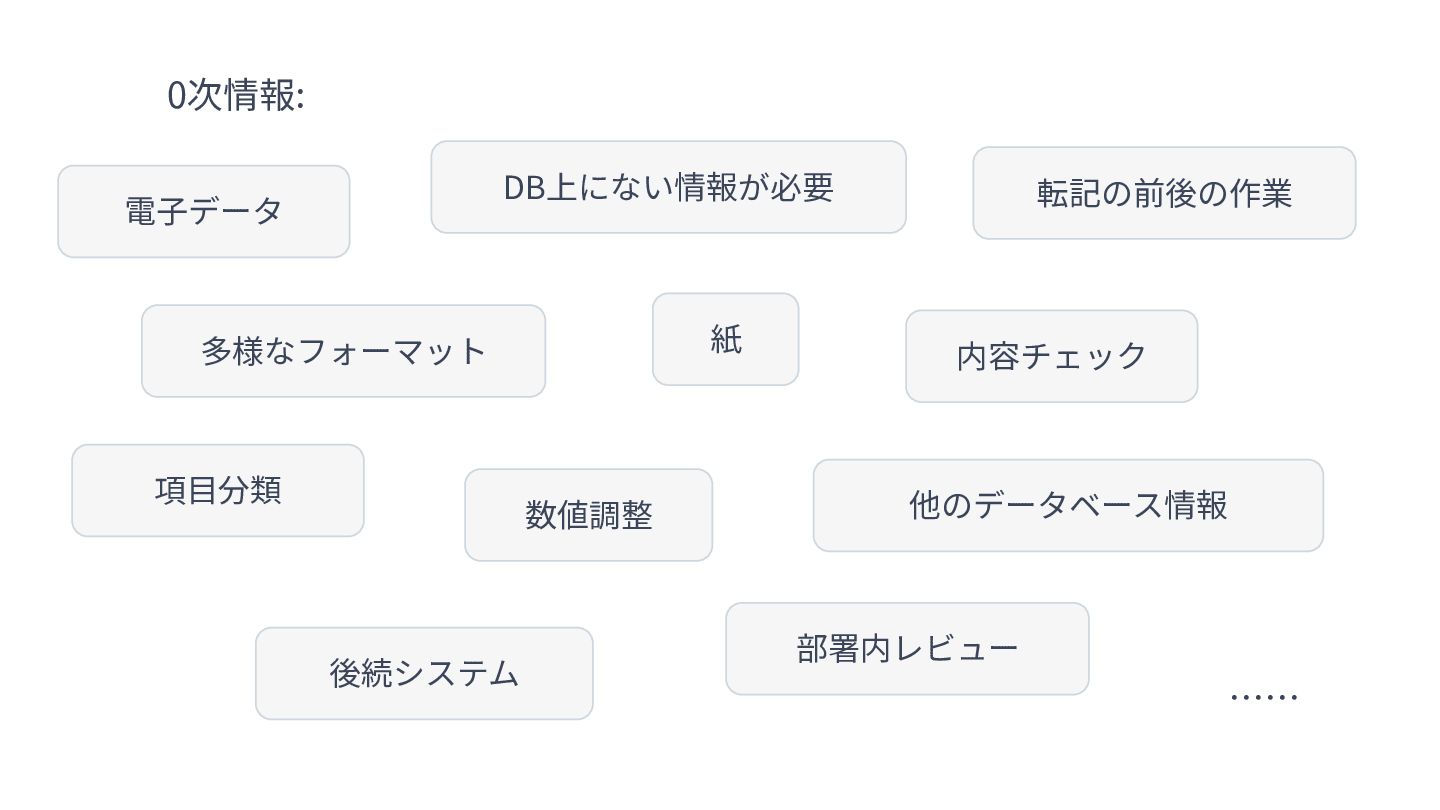The image size is (1440, 810).
Task: Select the 内容チェック box
Action: tap(1052, 356)
